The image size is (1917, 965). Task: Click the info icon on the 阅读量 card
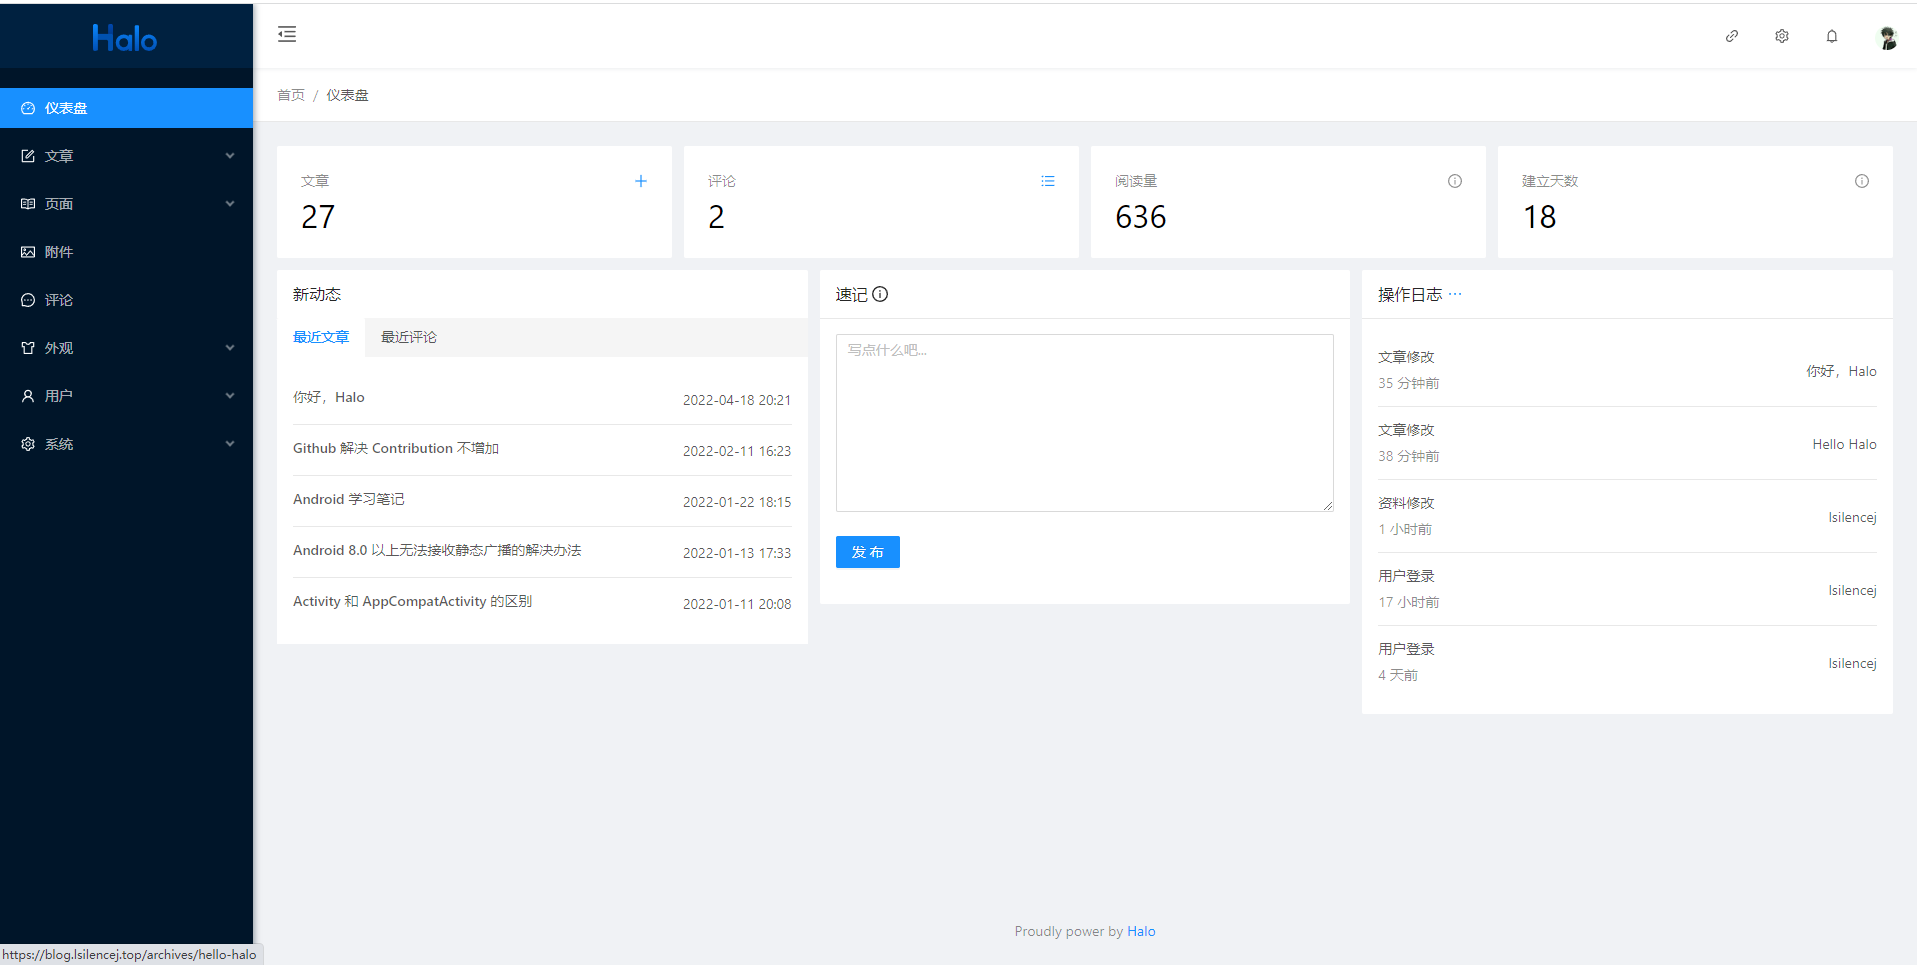point(1455,181)
